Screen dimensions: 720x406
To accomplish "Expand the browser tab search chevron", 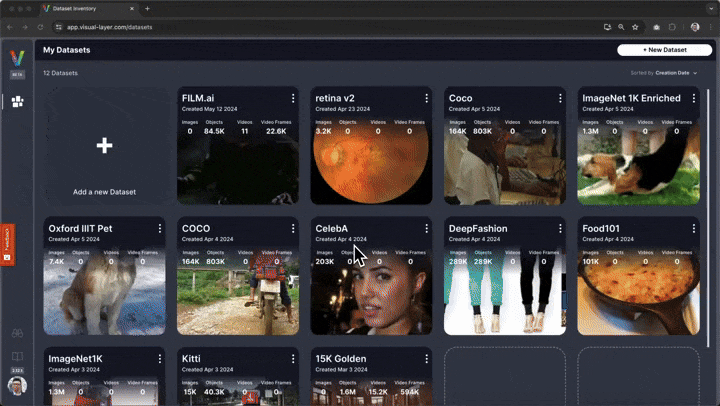I will pos(711,9).
